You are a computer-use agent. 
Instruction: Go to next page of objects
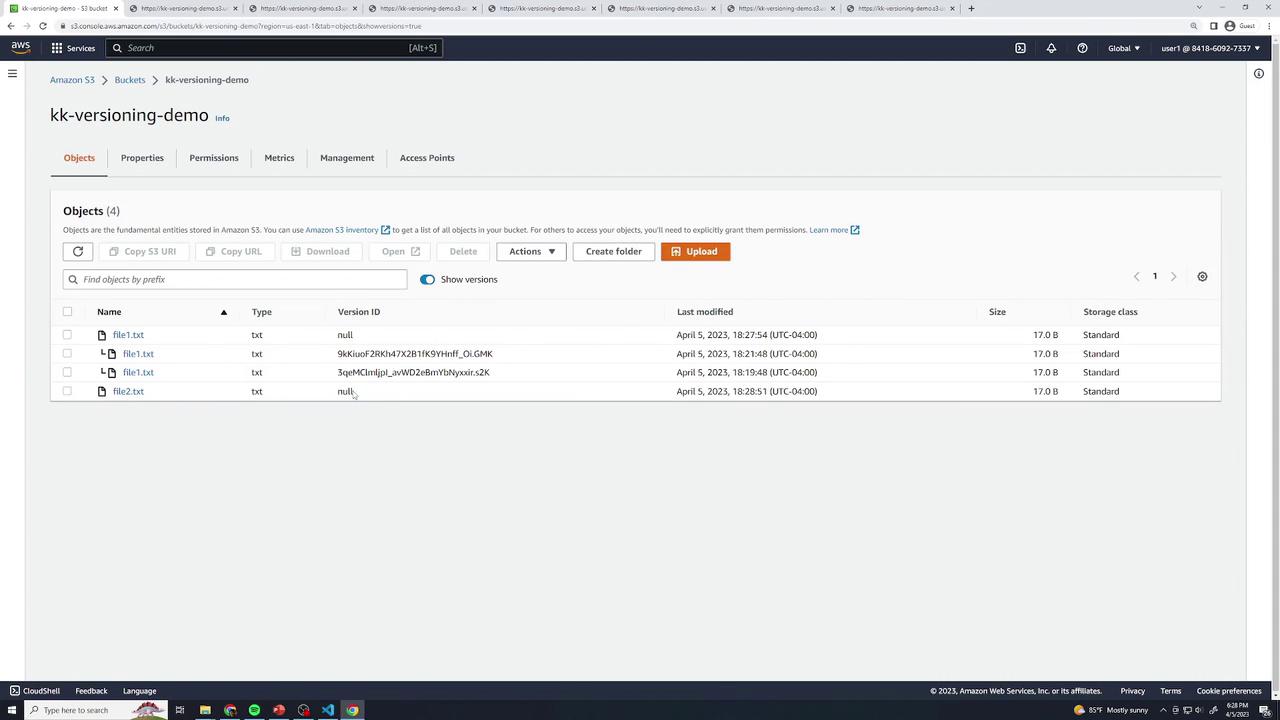pyautogui.click(x=1174, y=277)
